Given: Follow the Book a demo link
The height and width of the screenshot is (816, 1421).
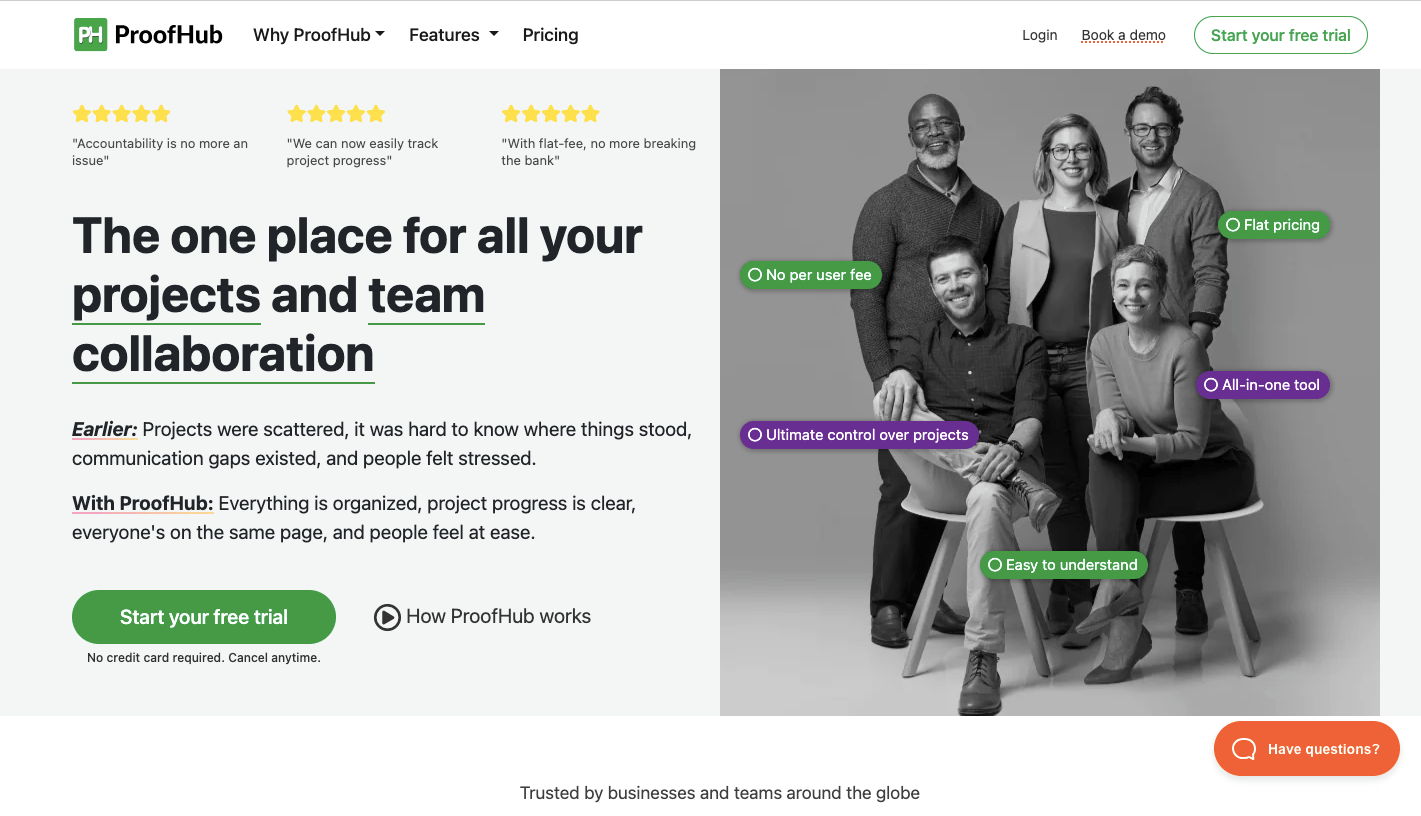Looking at the screenshot, I should (x=1122, y=34).
